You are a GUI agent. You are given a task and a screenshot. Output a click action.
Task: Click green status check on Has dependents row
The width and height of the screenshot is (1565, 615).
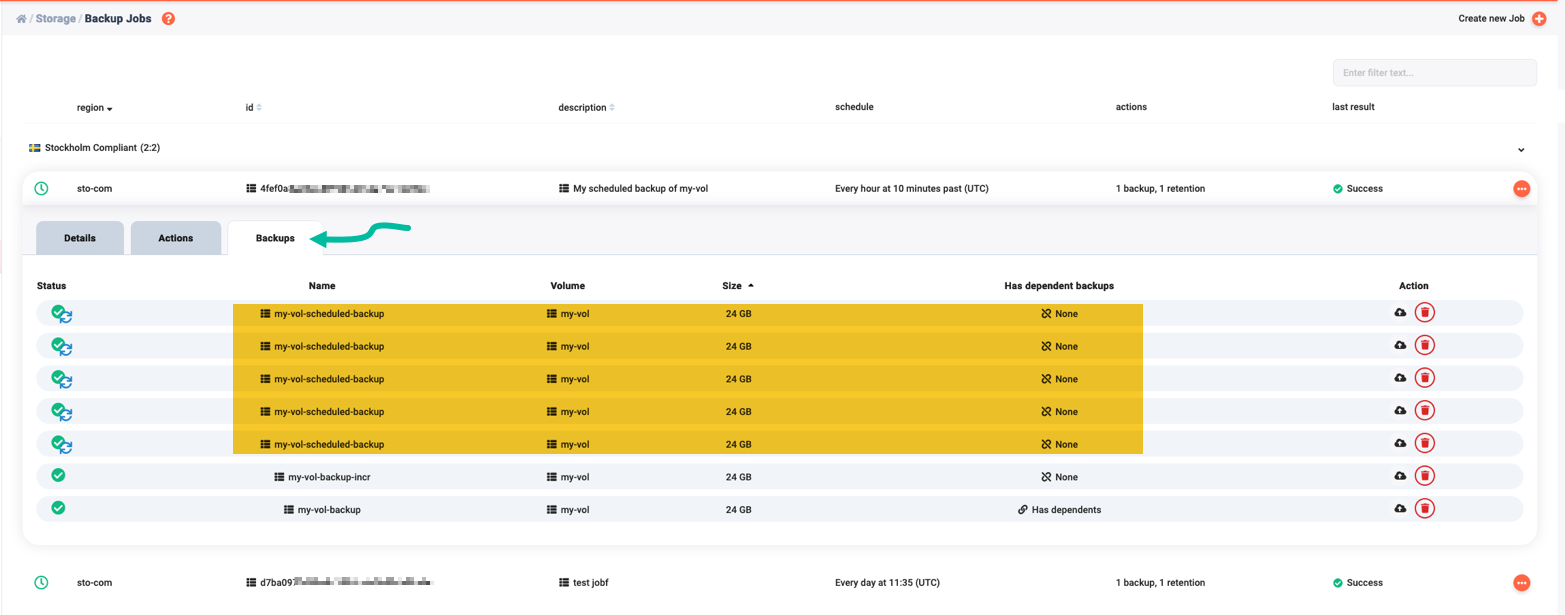(x=58, y=508)
